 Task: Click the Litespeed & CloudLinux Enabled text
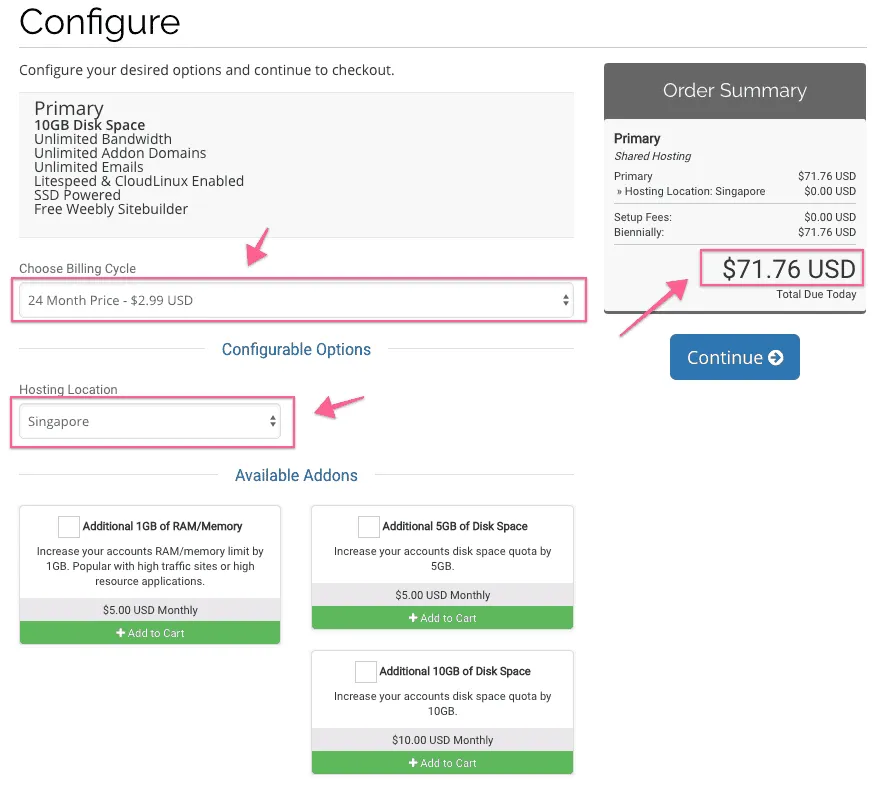139,181
